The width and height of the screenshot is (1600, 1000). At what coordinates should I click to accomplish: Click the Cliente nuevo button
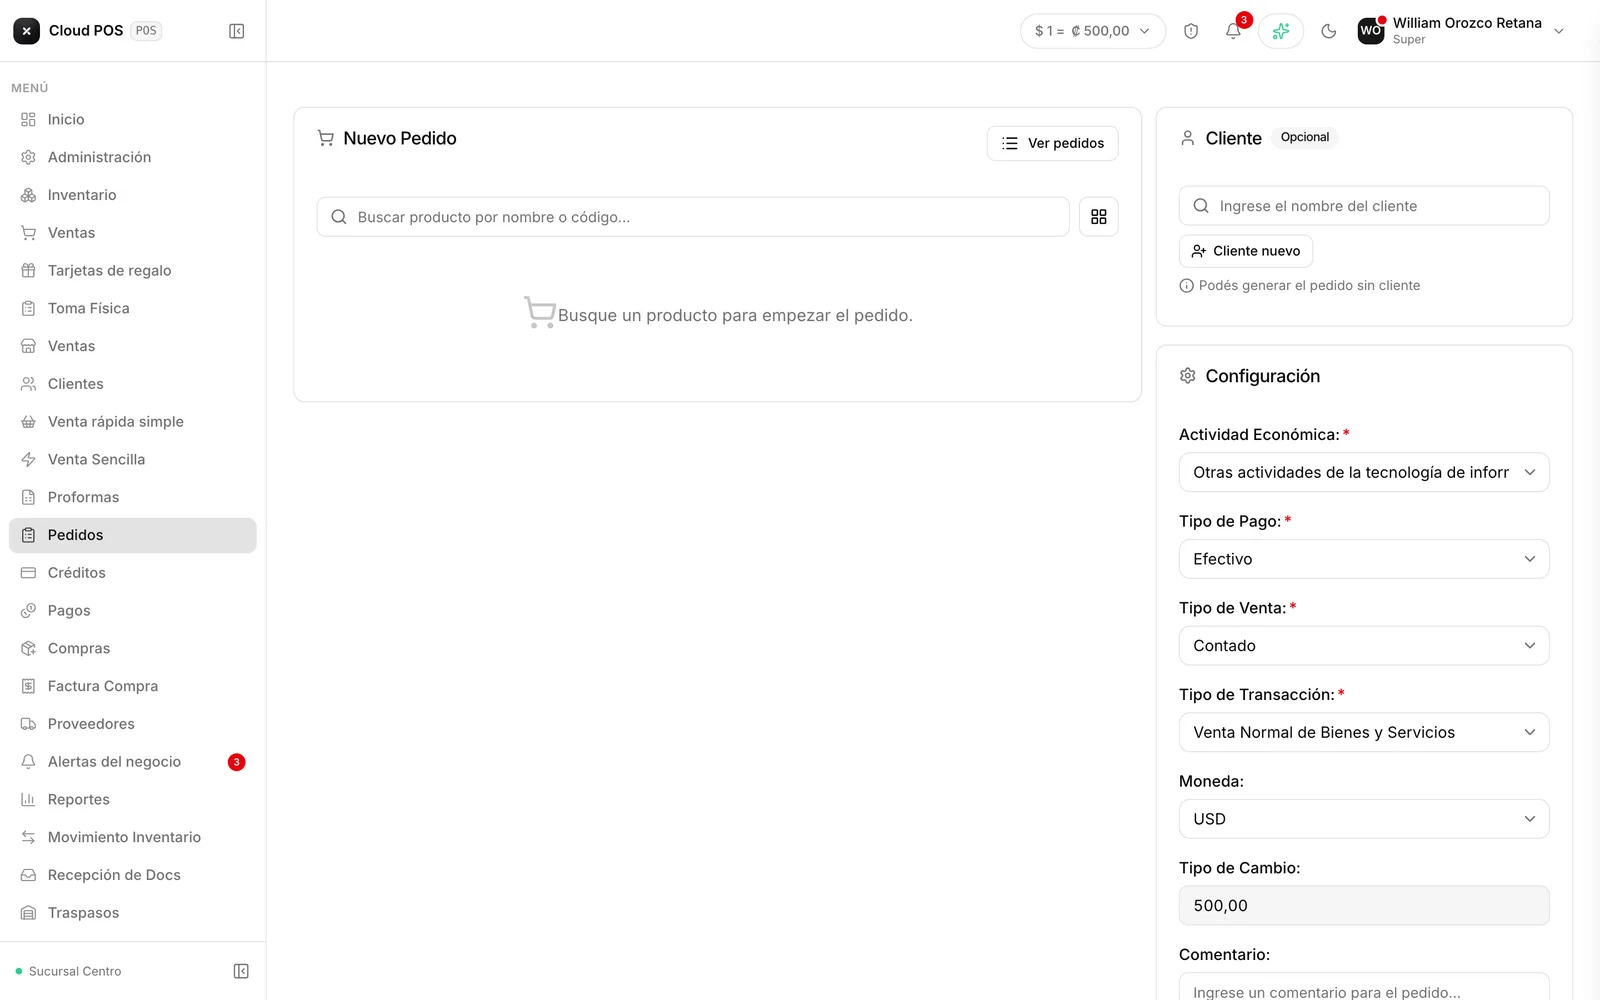(x=1246, y=251)
